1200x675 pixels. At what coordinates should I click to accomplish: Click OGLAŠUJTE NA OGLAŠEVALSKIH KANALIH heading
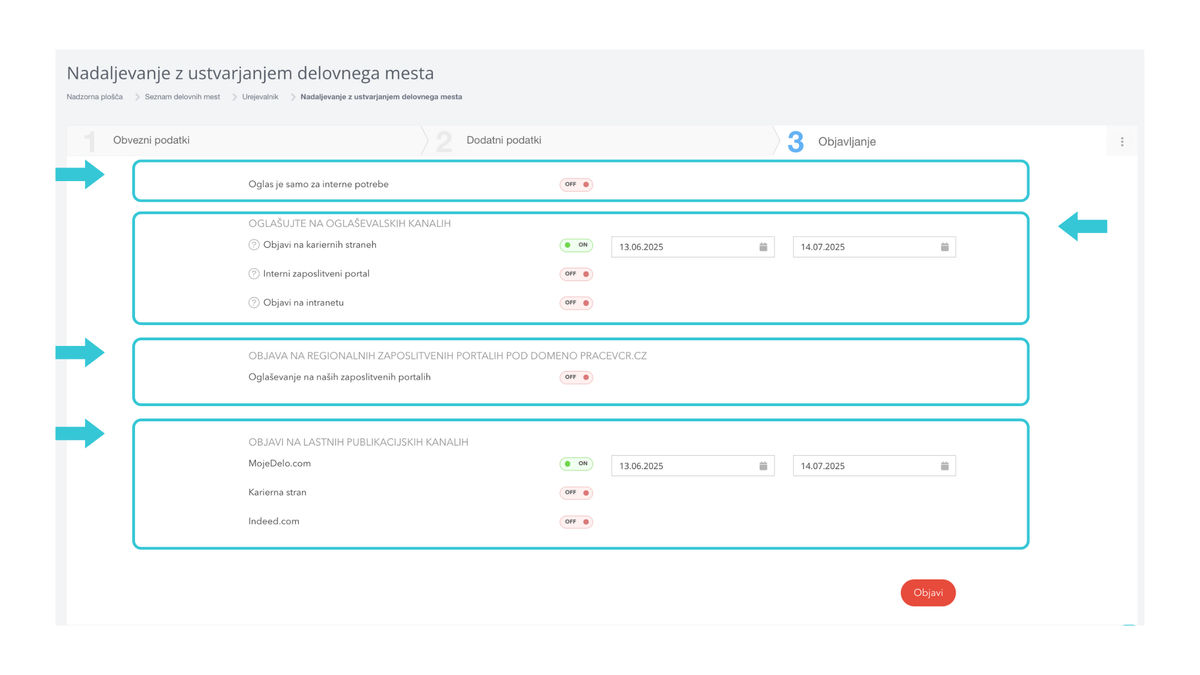pyautogui.click(x=349, y=224)
